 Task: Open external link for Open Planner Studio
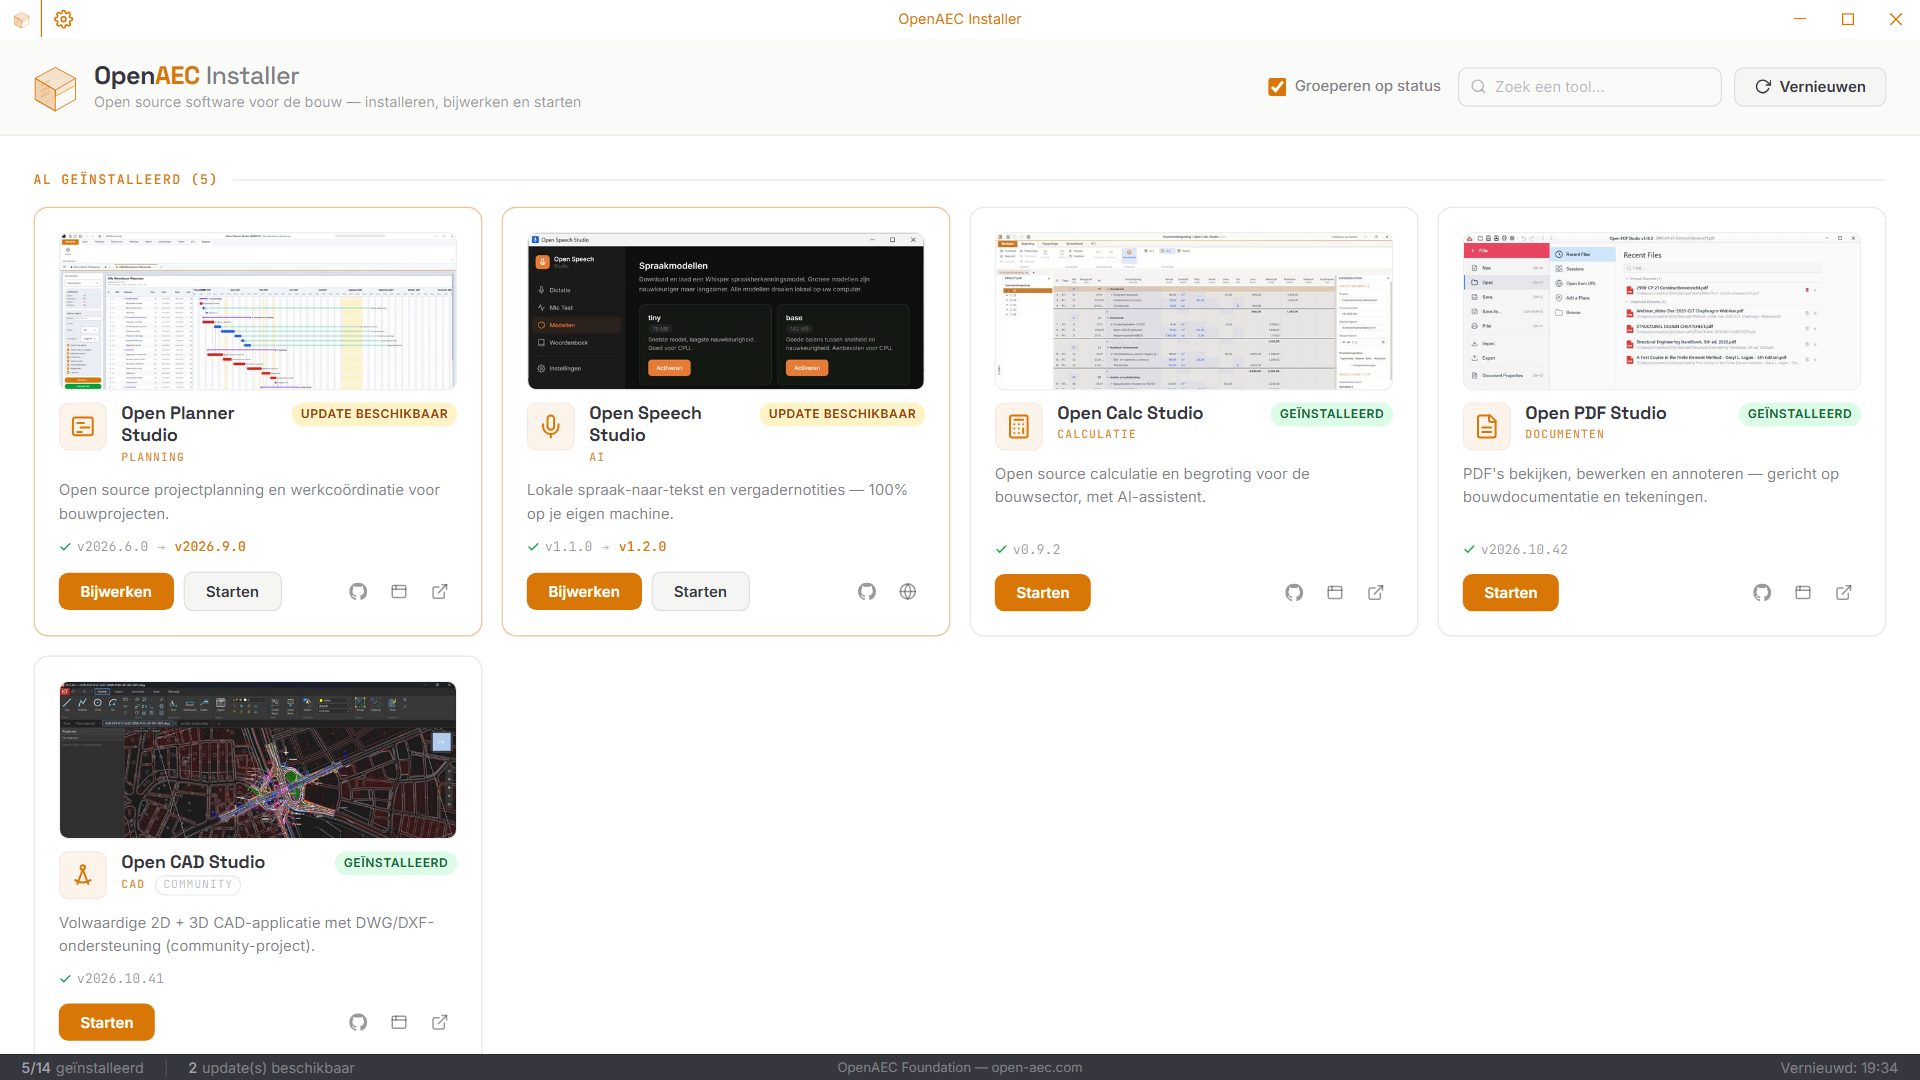(x=440, y=592)
